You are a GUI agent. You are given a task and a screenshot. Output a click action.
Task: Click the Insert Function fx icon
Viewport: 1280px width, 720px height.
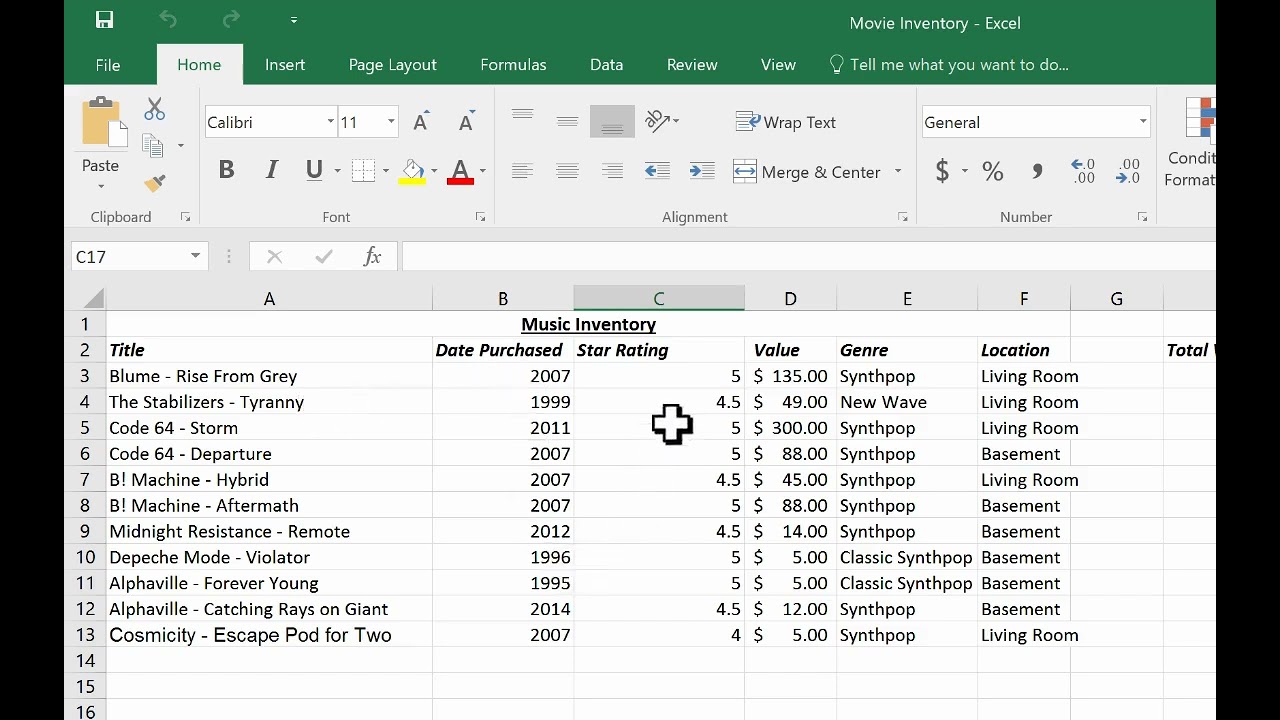(372, 257)
